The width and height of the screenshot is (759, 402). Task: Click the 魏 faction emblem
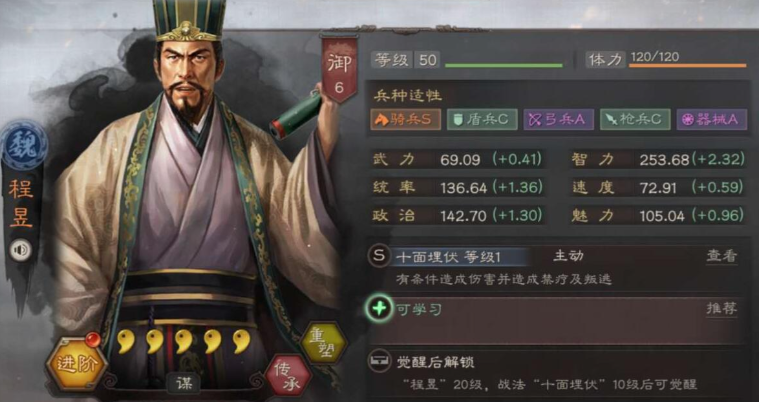(24, 145)
